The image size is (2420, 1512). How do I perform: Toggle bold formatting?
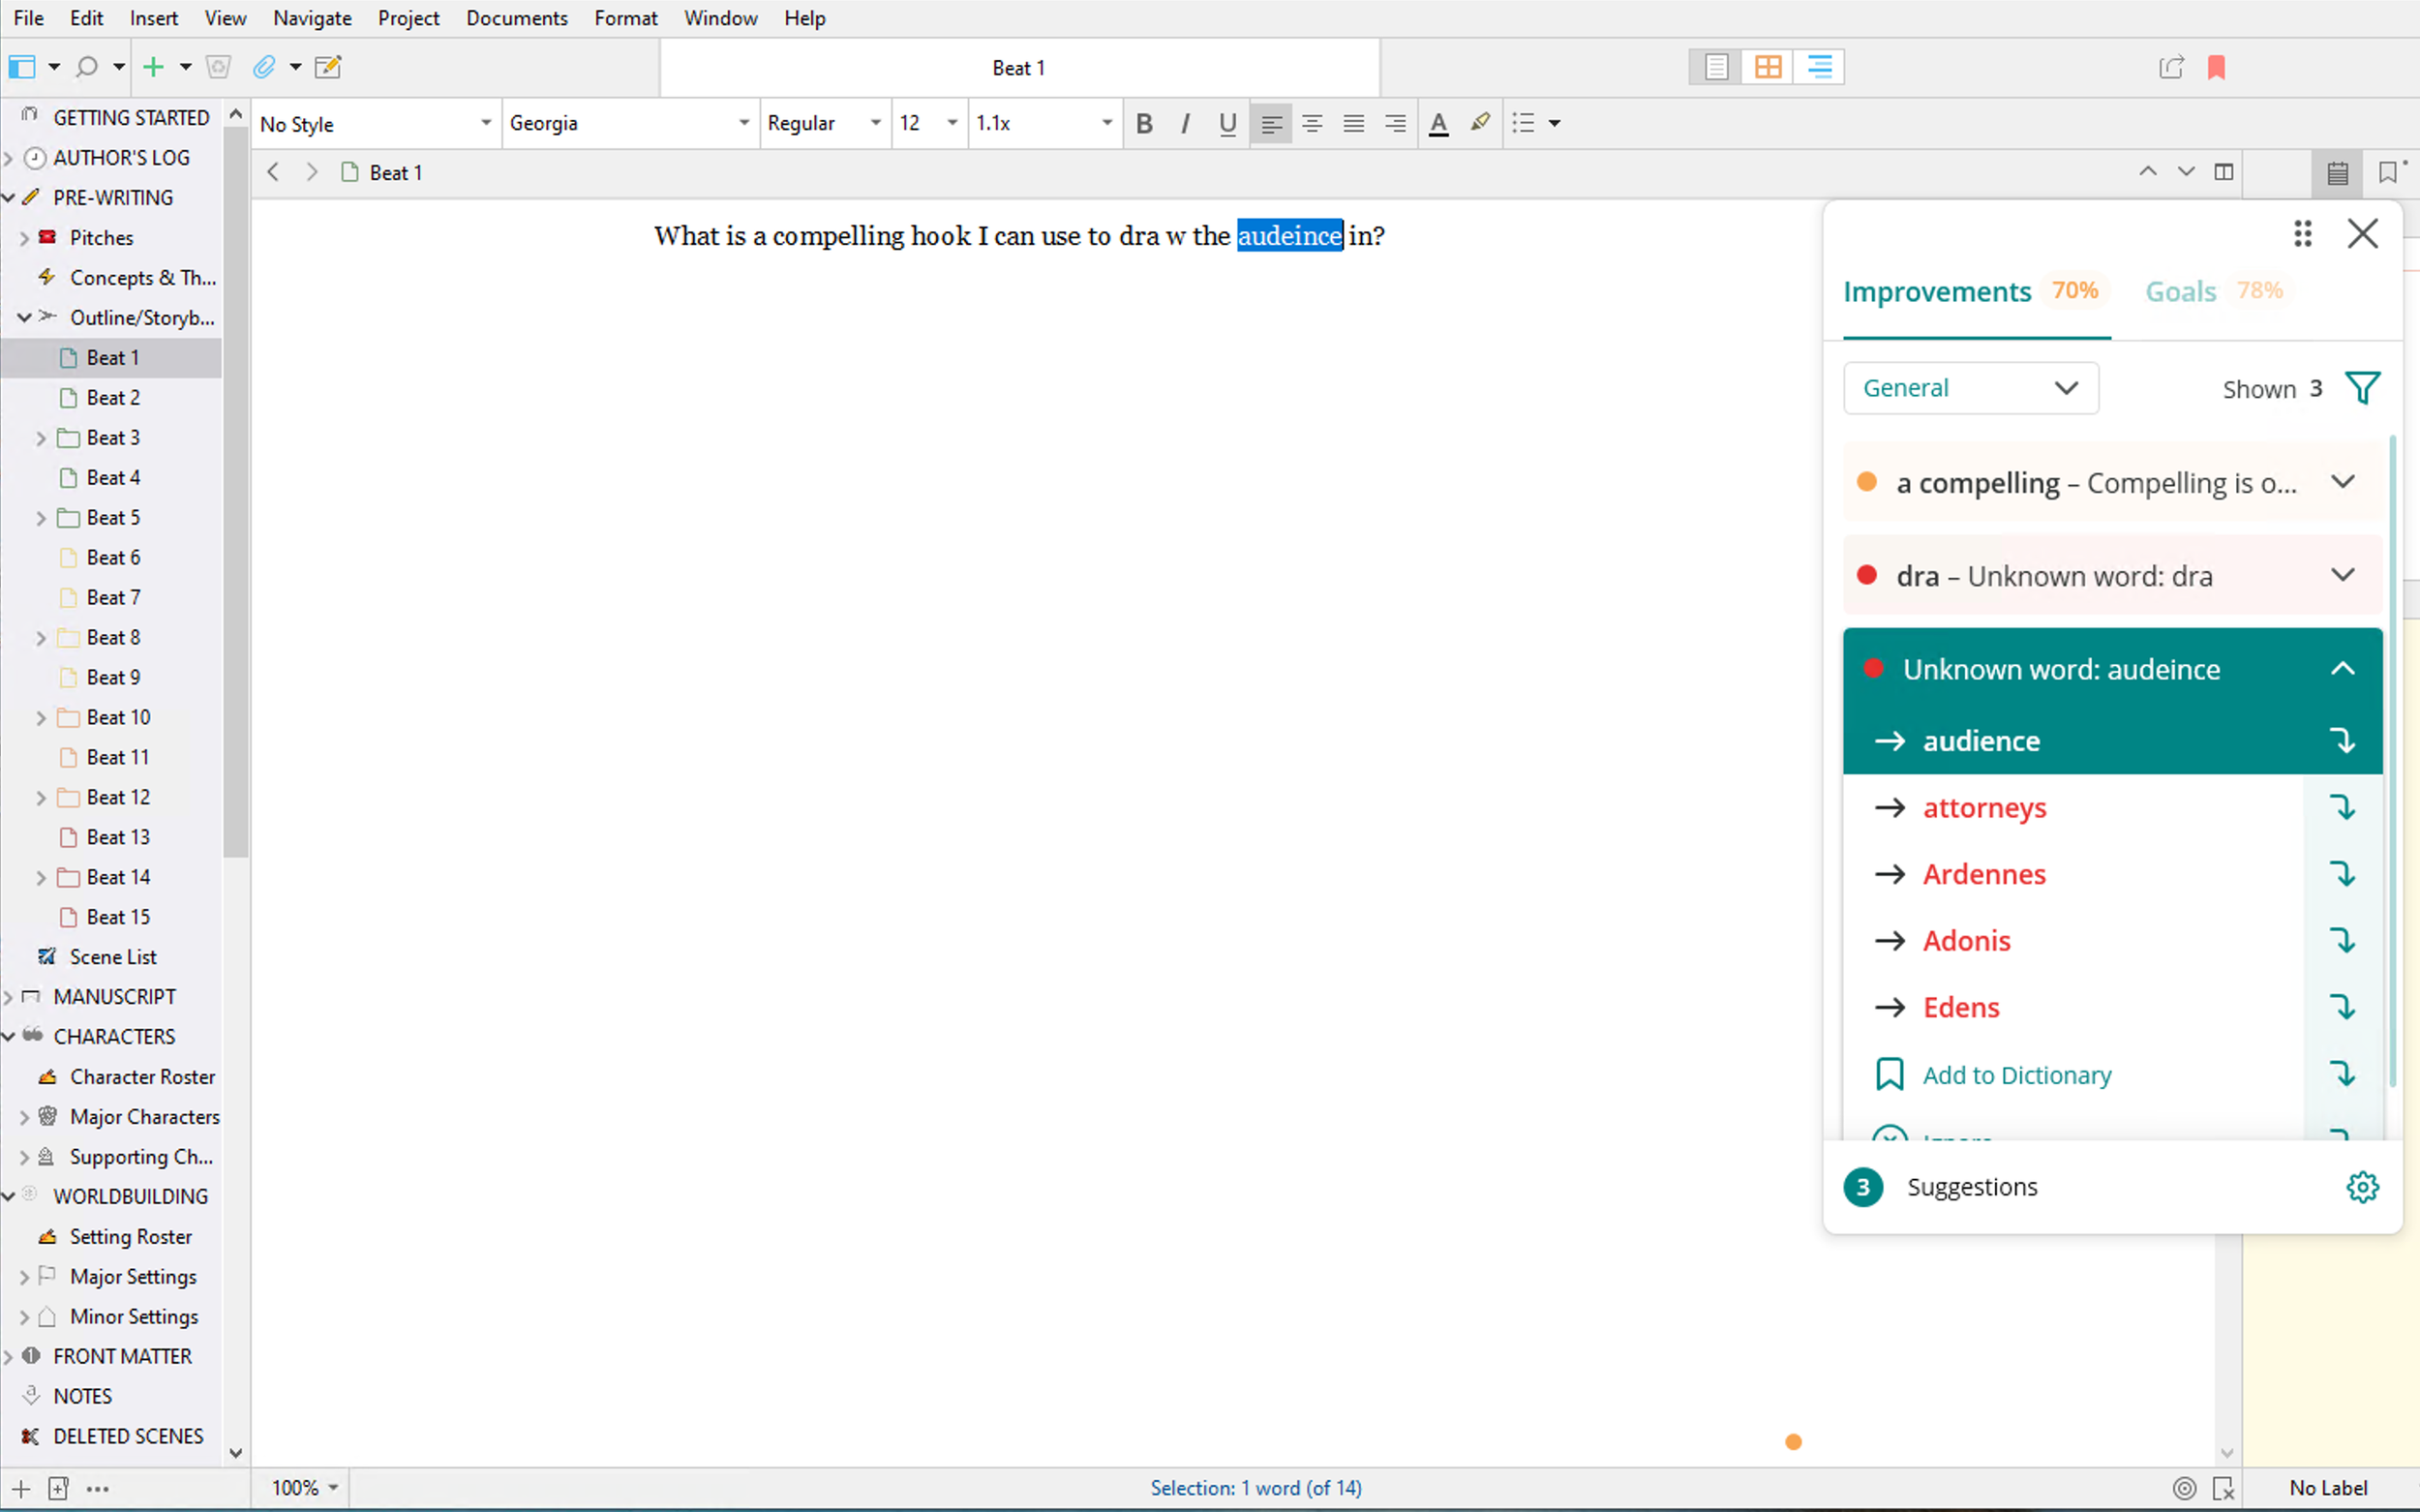1144,123
